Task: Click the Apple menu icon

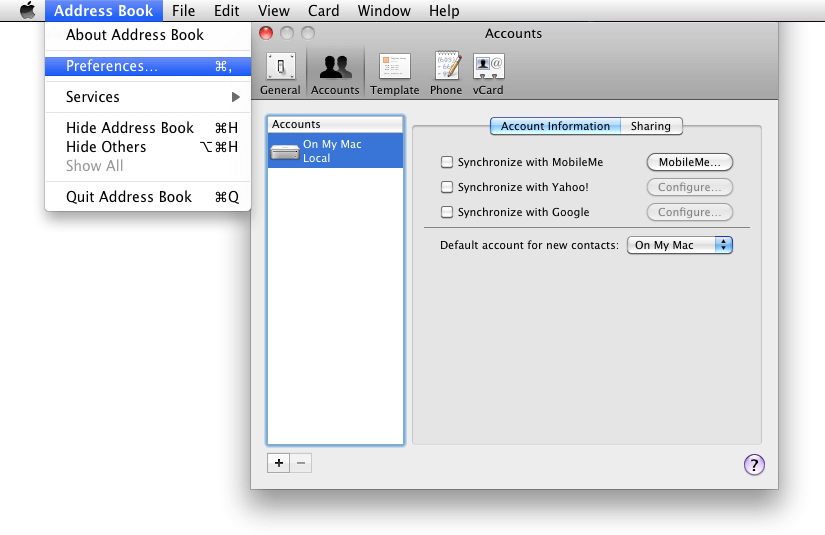Action: point(27,11)
